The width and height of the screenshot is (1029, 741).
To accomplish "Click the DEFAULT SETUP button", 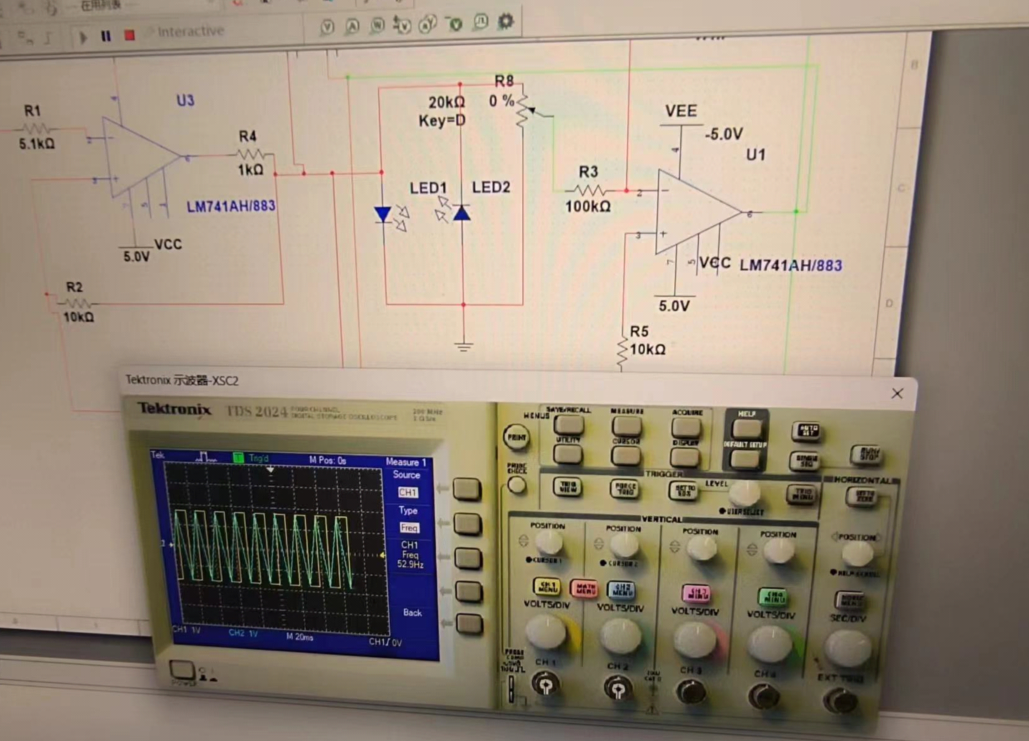I will coord(746,459).
